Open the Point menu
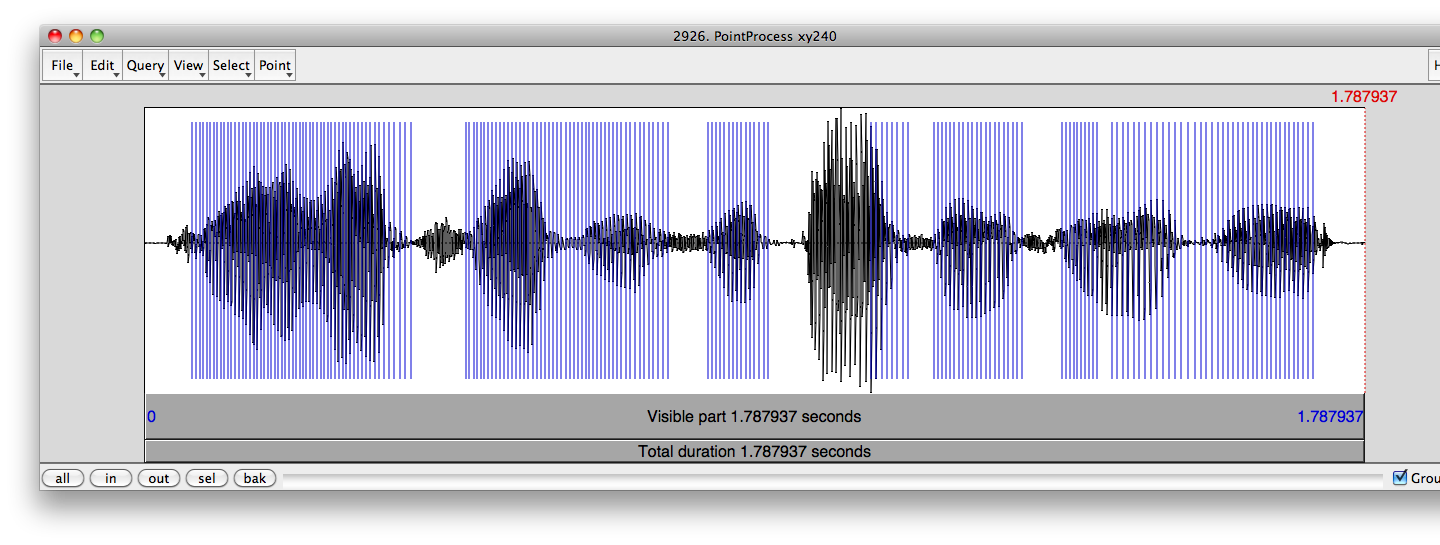 pyautogui.click(x=275, y=66)
